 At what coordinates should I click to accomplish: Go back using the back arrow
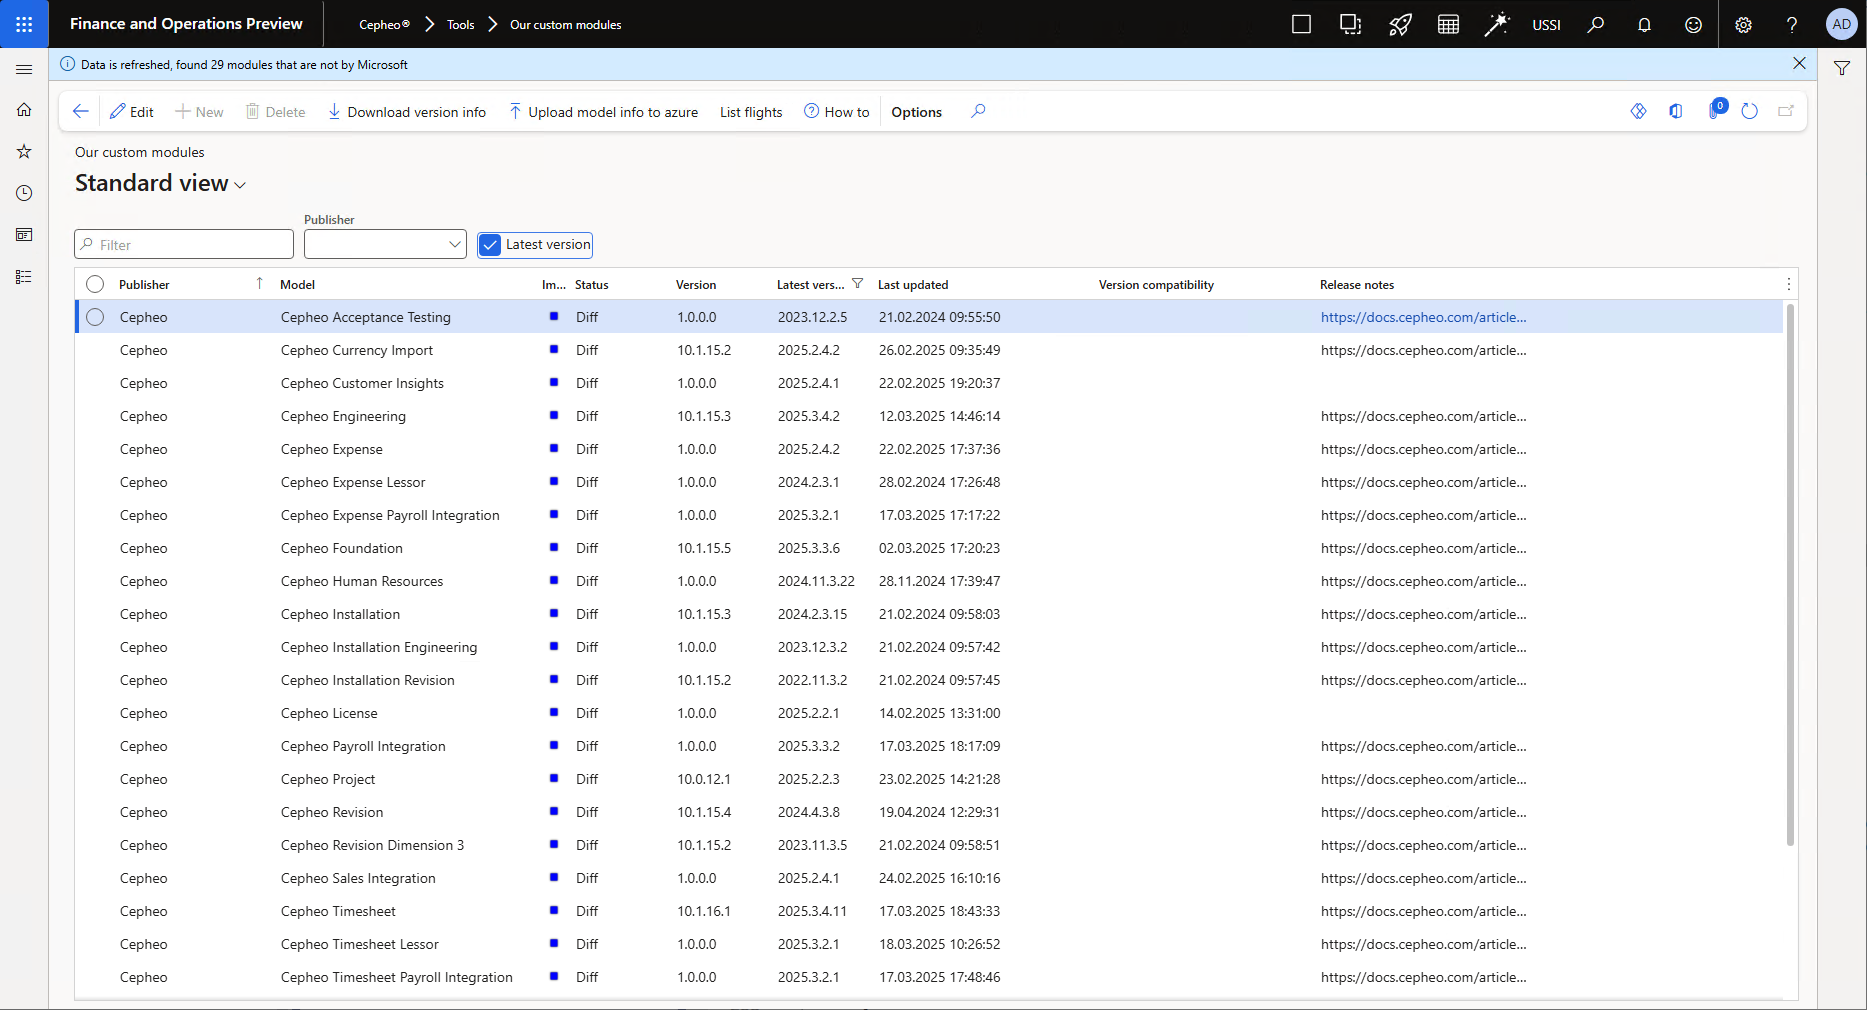[81, 112]
